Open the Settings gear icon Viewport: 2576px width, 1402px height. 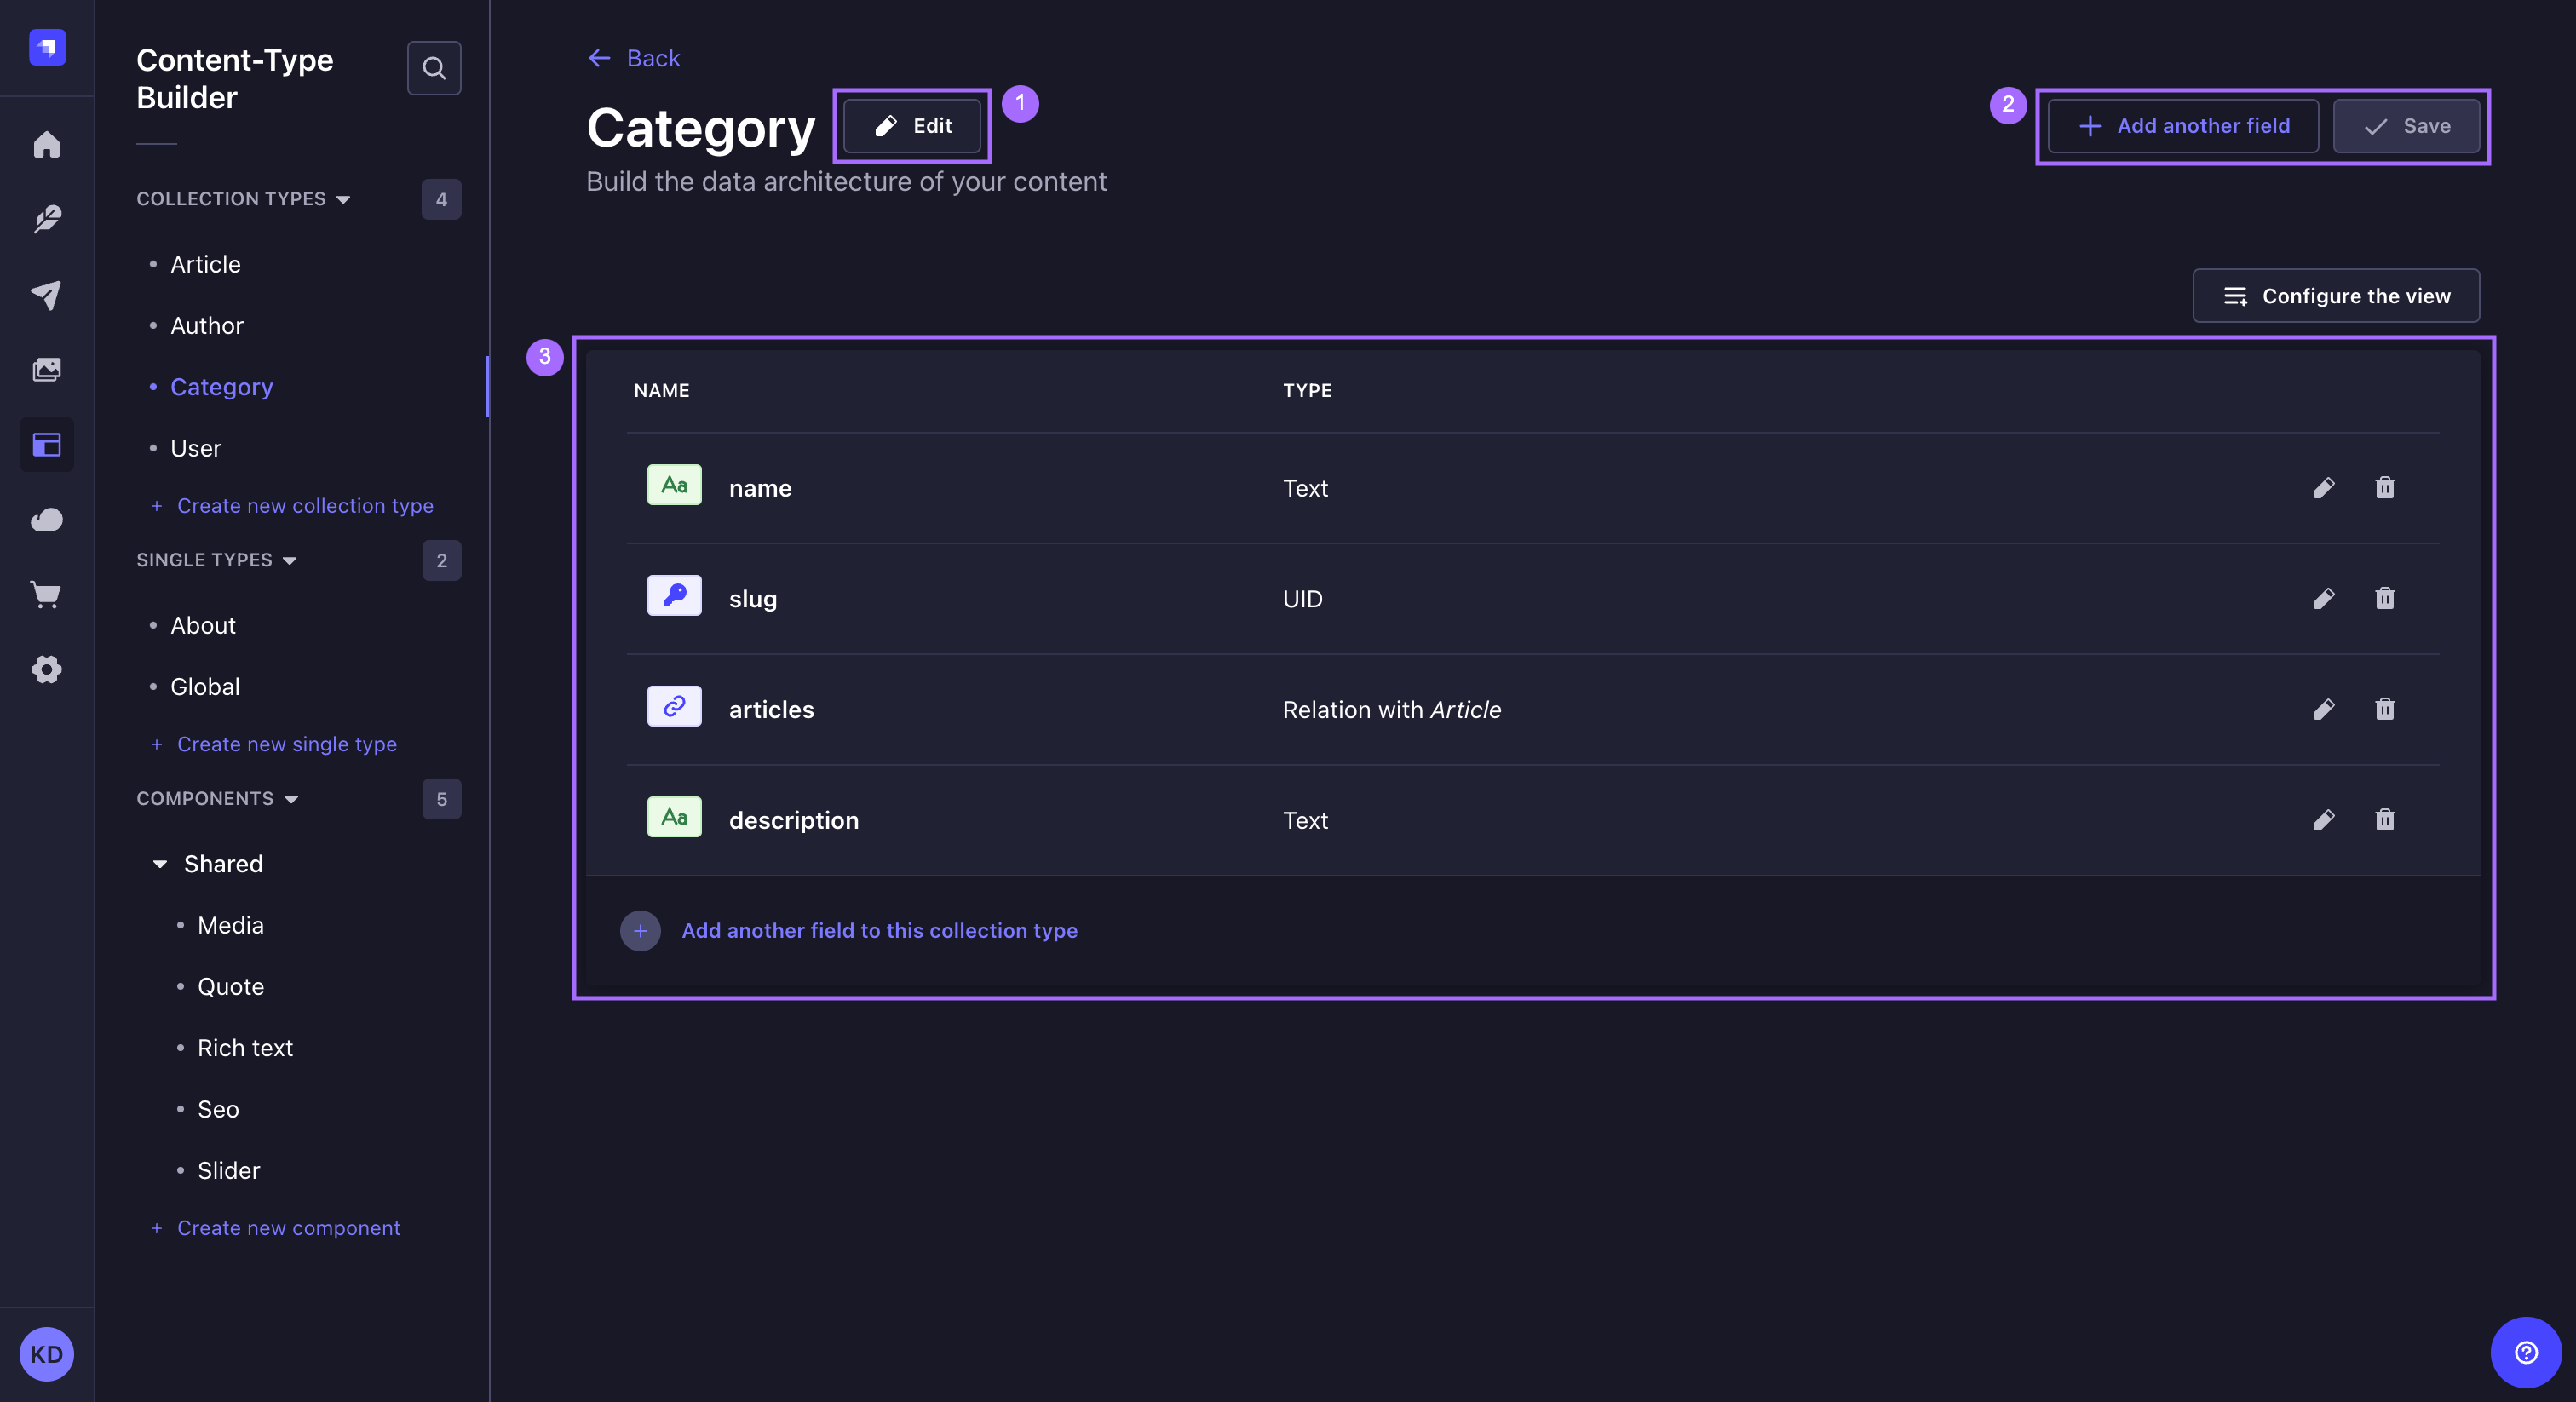click(47, 670)
